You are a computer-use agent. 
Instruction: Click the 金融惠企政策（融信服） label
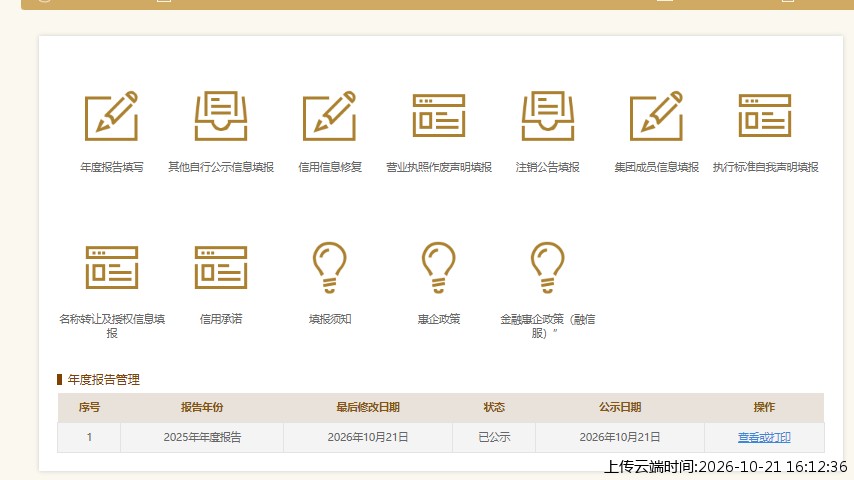pyautogui.click(x=547, y=326)
